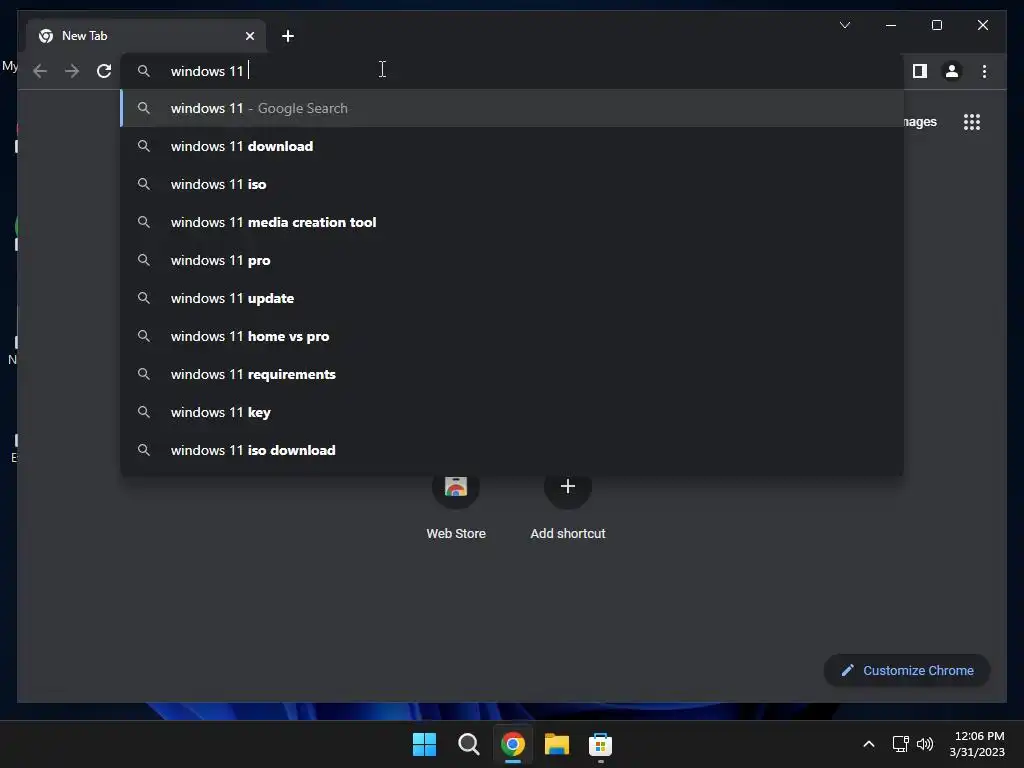Minimize the Chrome window

[x=891, y=25]
